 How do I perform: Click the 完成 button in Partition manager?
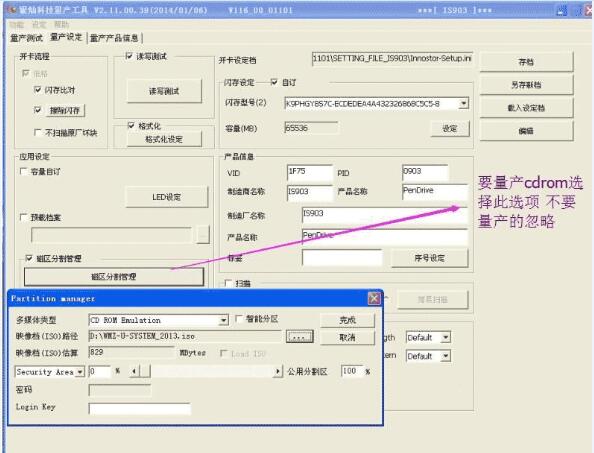(x=347, y=320)
